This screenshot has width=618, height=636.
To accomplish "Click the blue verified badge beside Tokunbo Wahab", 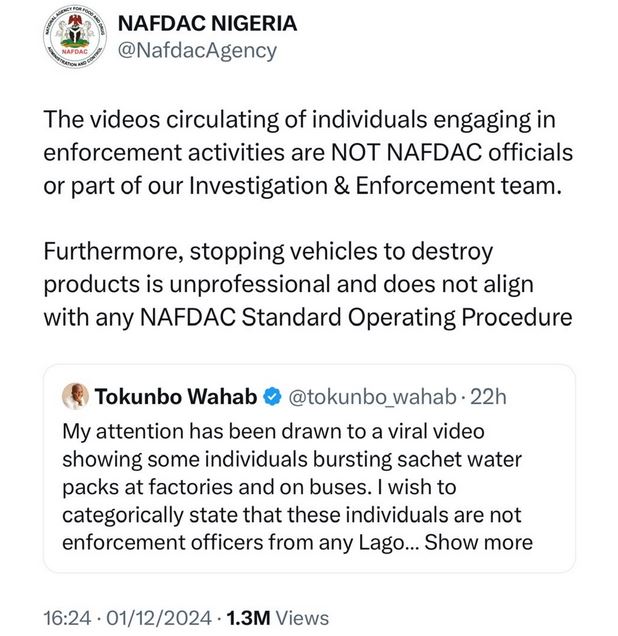I will [x=273, y=397].
